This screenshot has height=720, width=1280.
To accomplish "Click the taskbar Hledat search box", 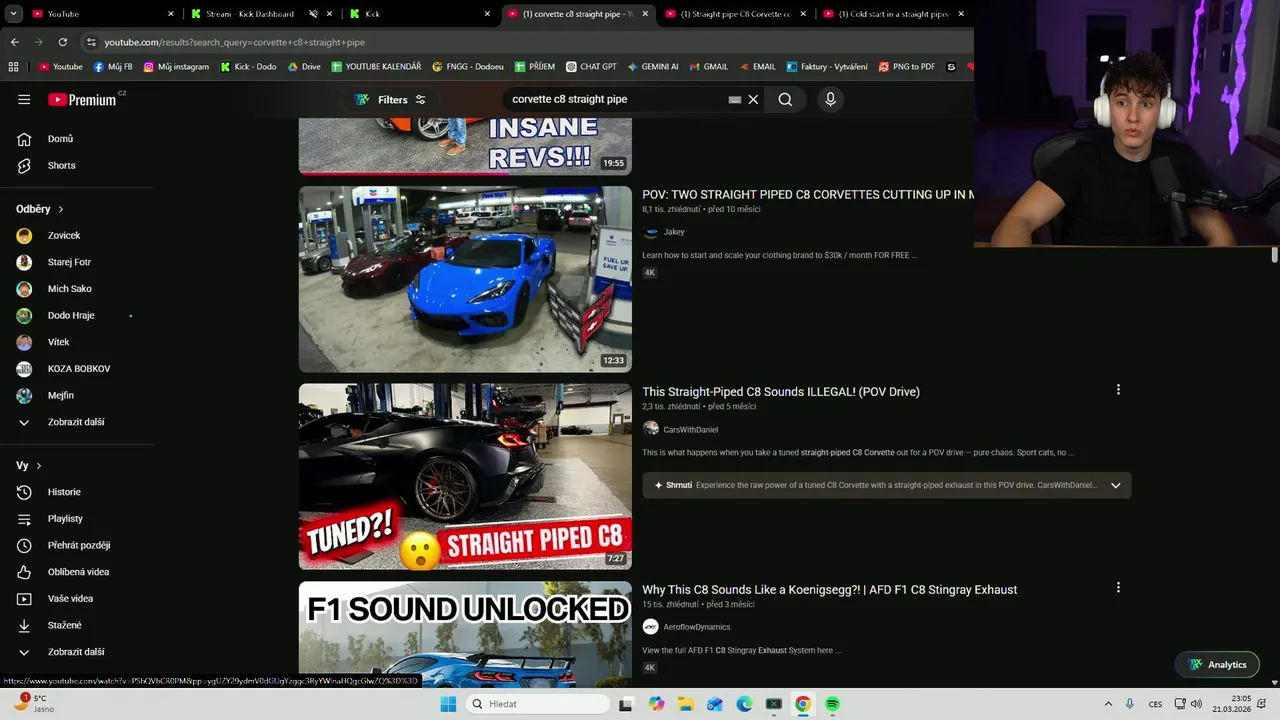I will point(537,704).
